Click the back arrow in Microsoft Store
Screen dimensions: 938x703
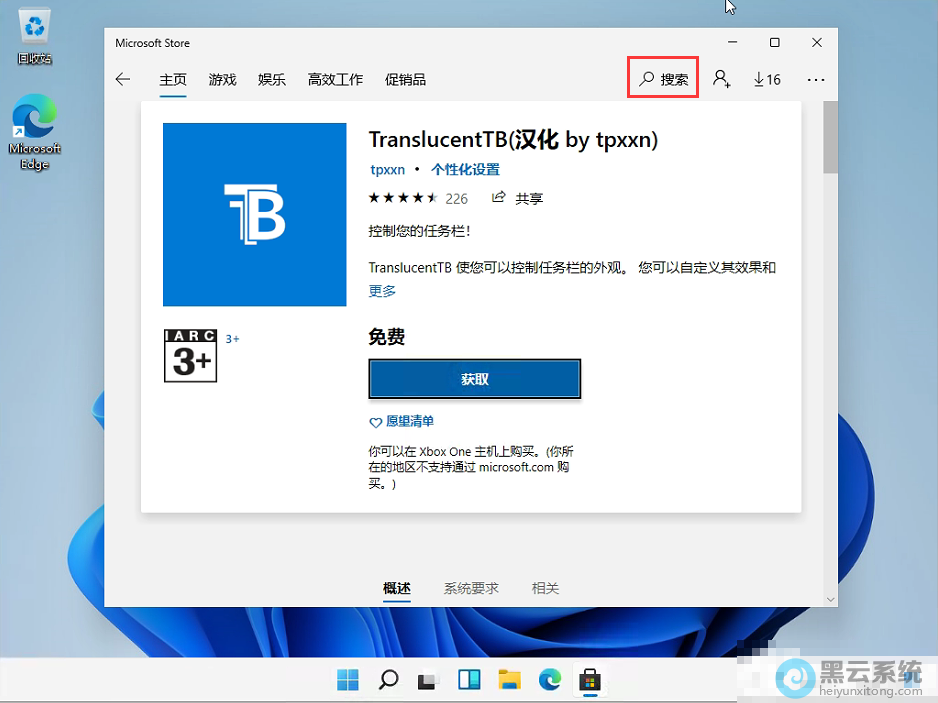click(123, 78)
